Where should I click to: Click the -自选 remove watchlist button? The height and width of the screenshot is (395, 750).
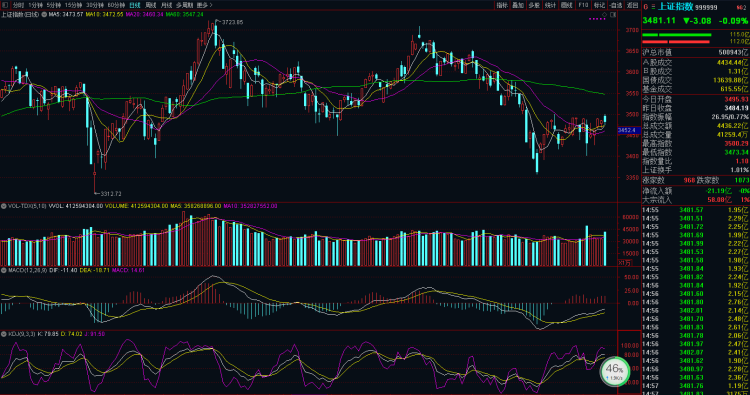coord(616,5)
